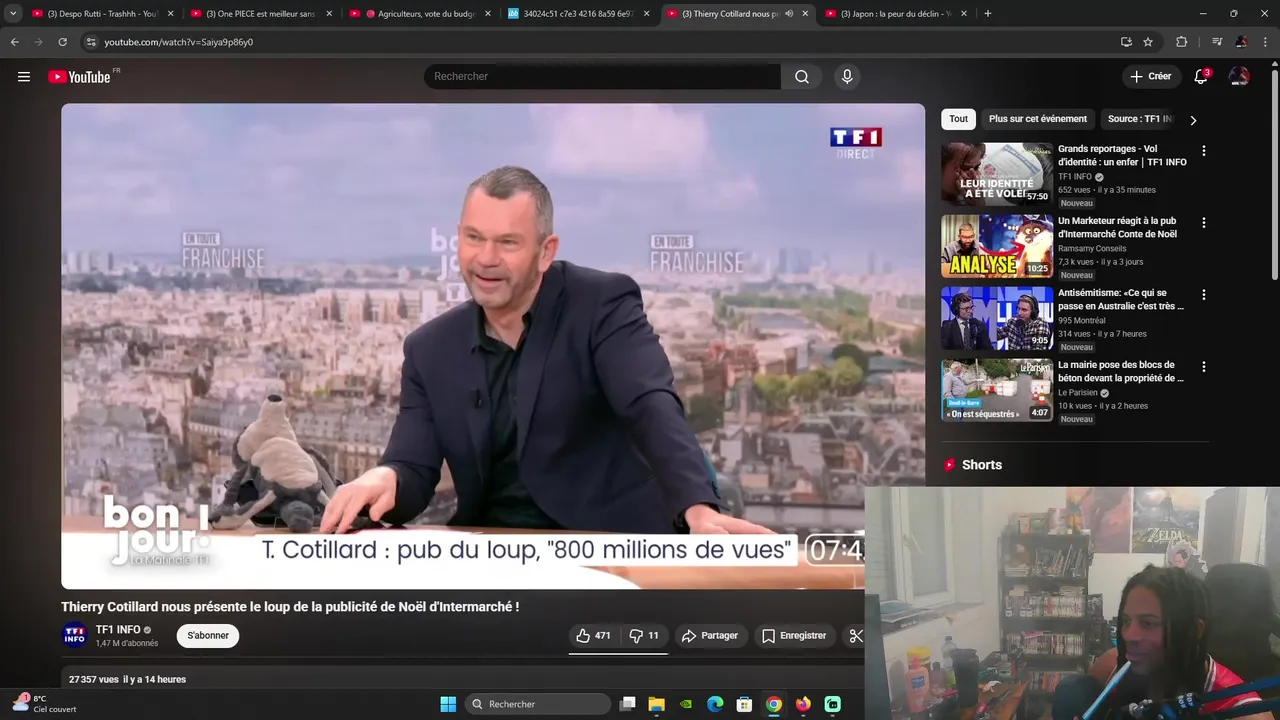Open the On est séquestrés thumbnail
The height and width of the screenshot is (720, 1280).
coord(996,390)
